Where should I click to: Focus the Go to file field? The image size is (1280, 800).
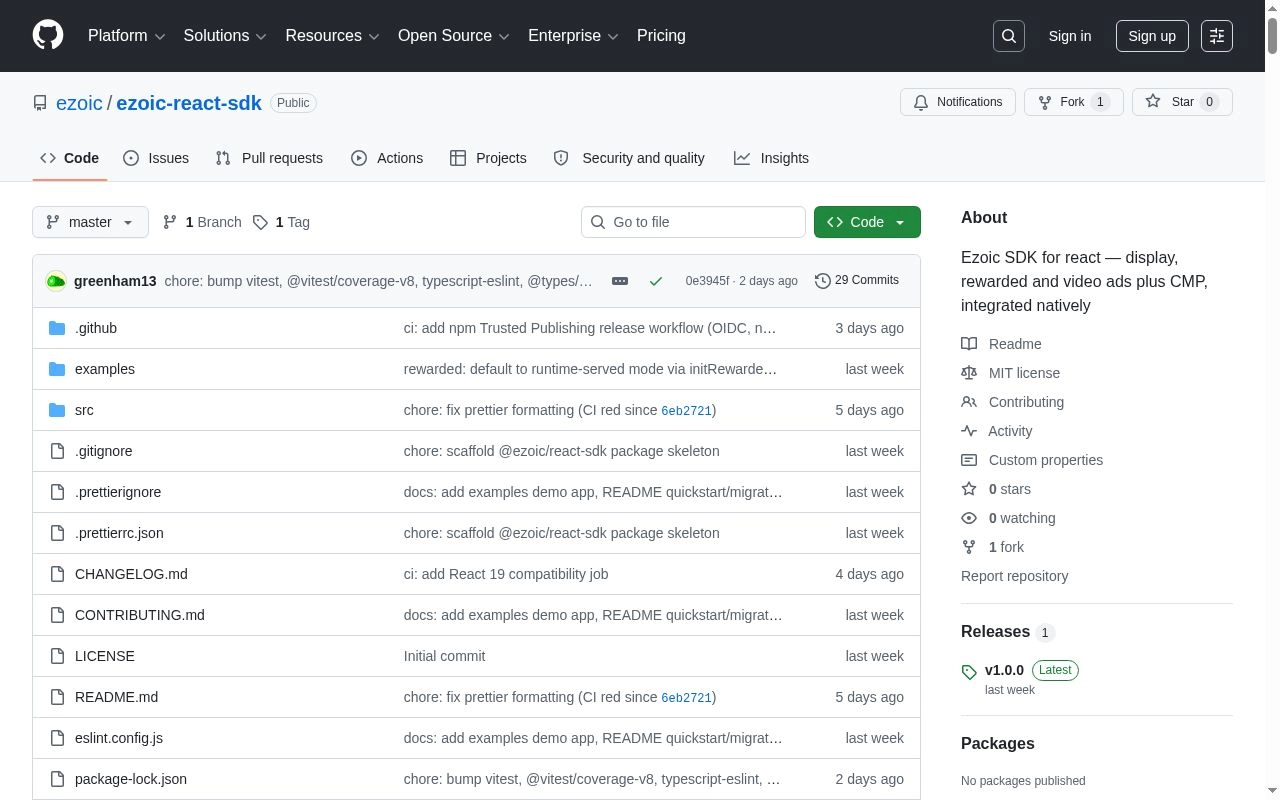click(x=693, y=222)
